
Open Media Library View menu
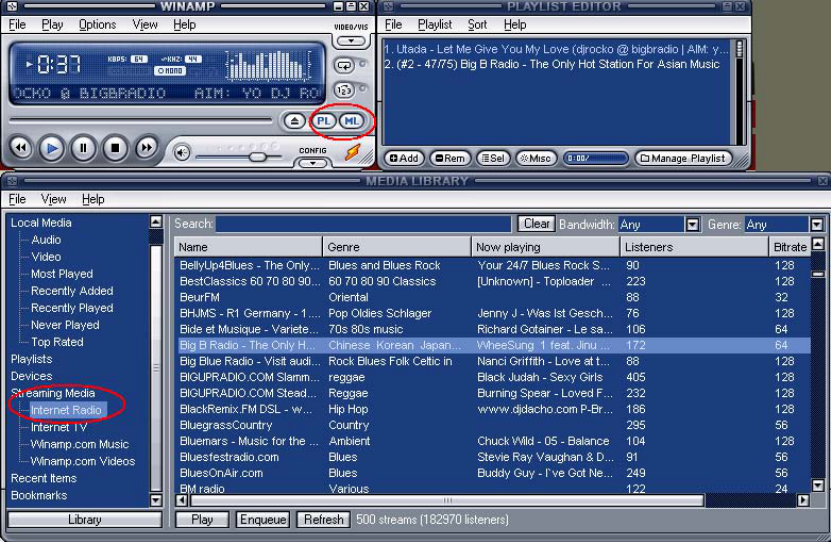(x=54, y=199)
